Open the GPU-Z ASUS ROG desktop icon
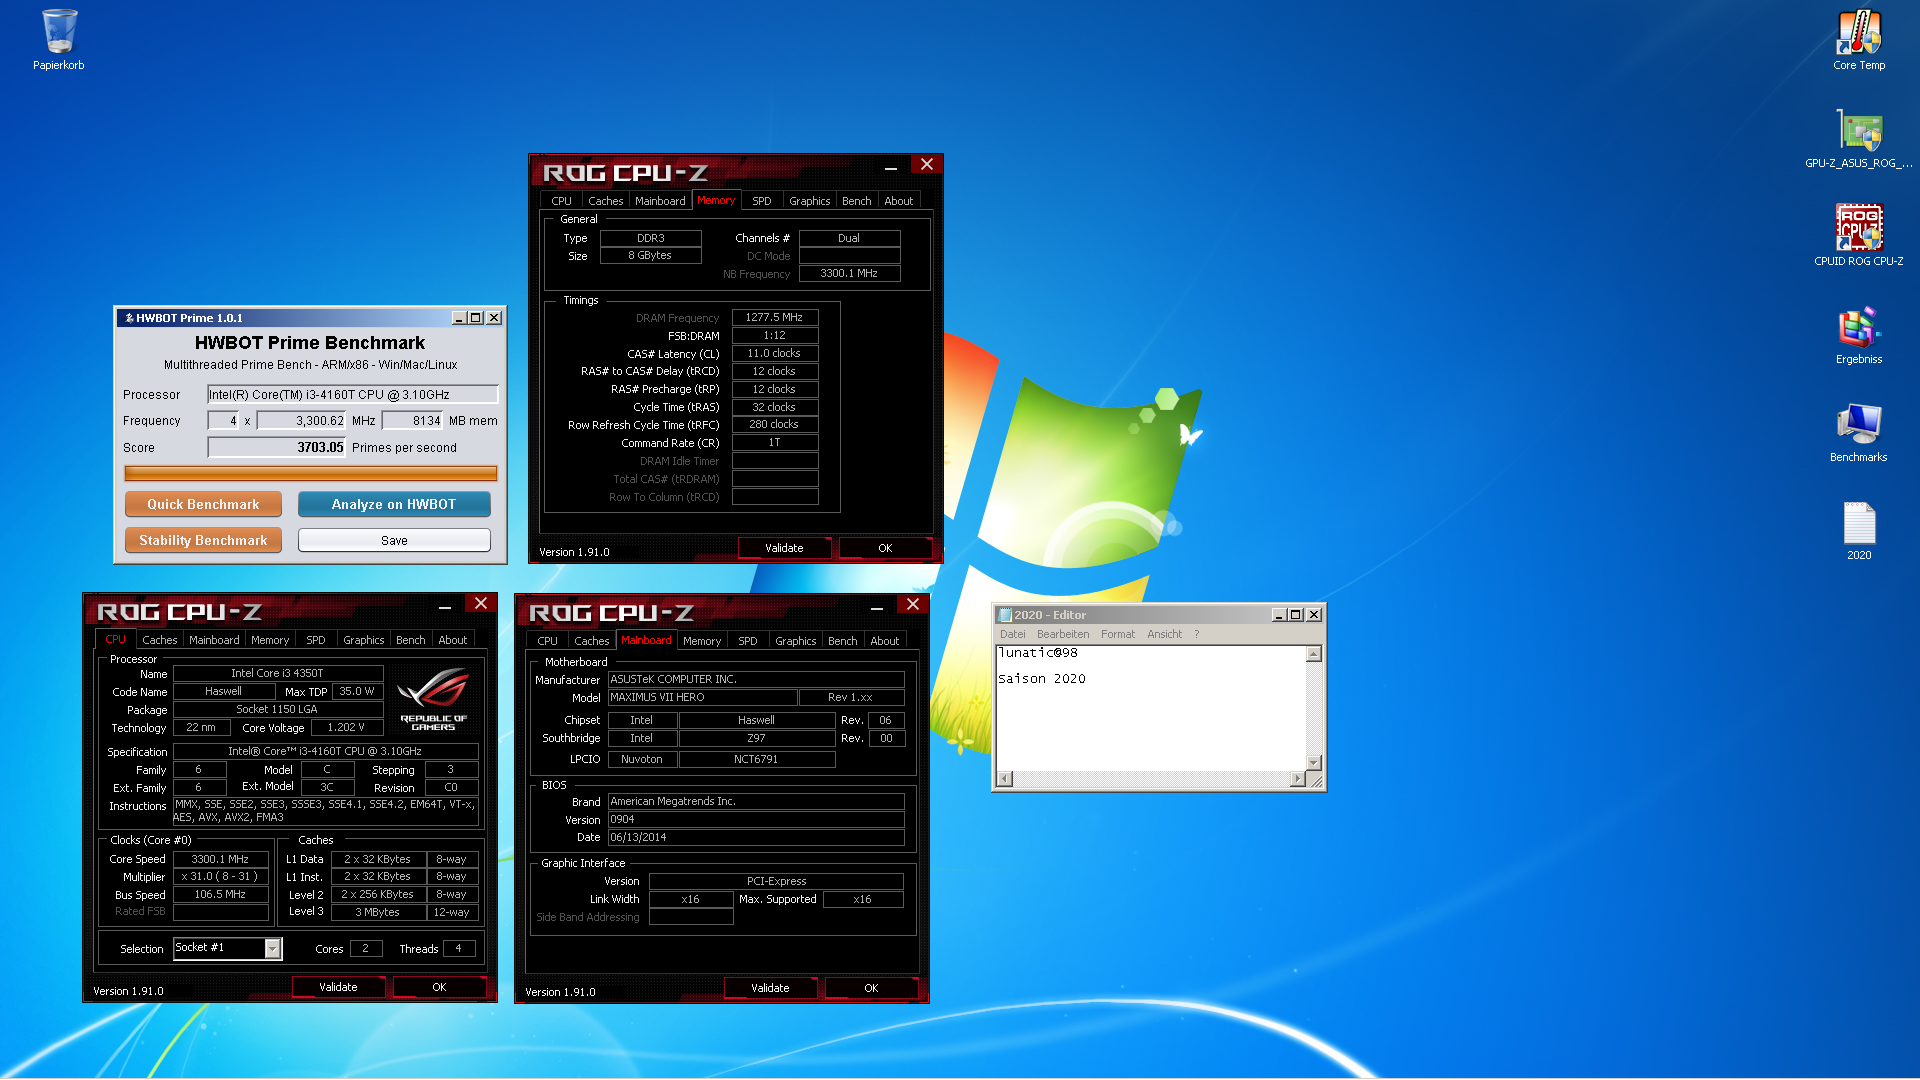This screenshot has height=1080, width=1920. [1859, 138]
